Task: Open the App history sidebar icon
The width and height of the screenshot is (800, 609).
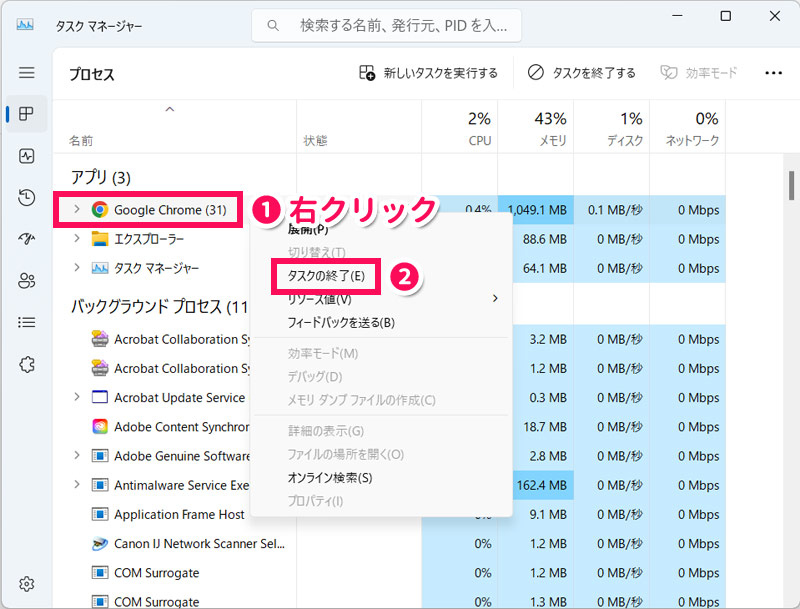Action: tap(27, 197)
